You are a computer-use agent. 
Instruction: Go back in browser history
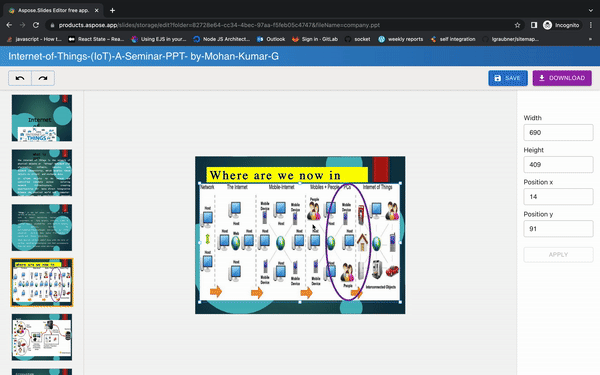[9, 25]
